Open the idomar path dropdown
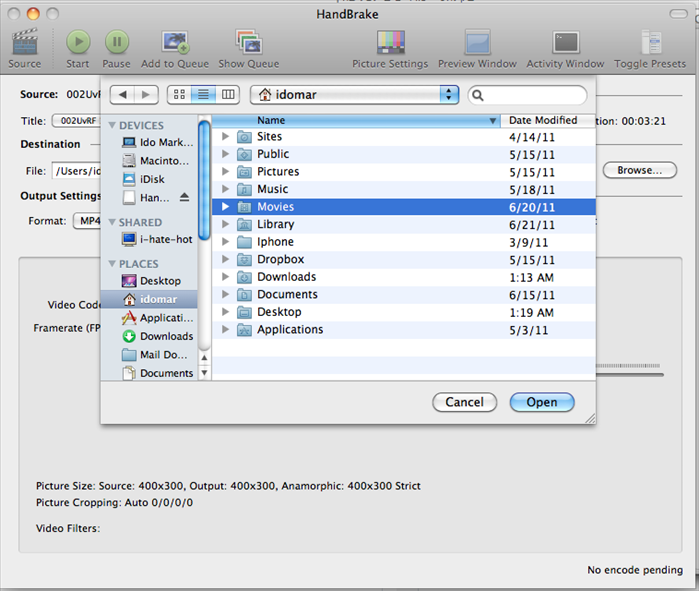The height and width of the screenshot is (591, 699). click(x=354, y=94)
